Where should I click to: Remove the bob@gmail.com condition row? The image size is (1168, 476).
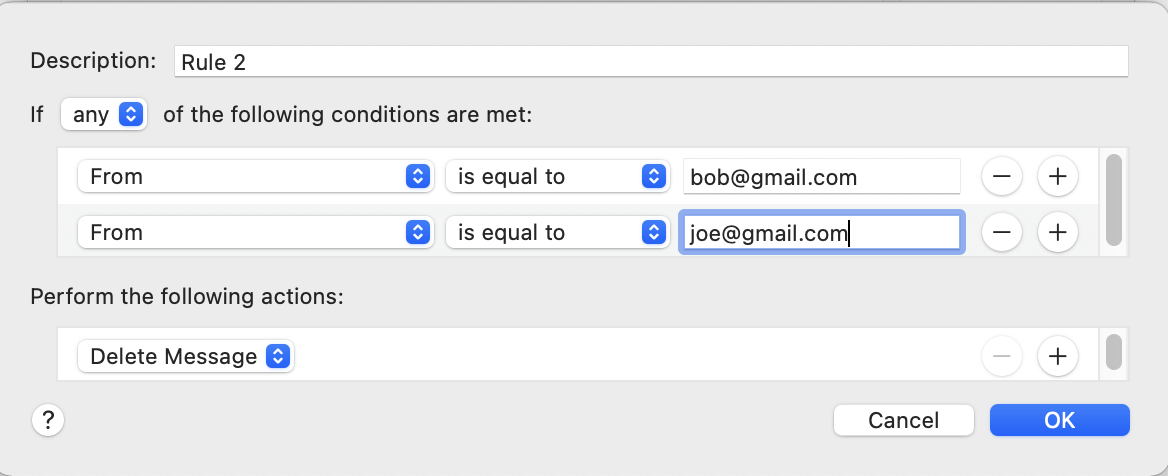click(1001, 177)
